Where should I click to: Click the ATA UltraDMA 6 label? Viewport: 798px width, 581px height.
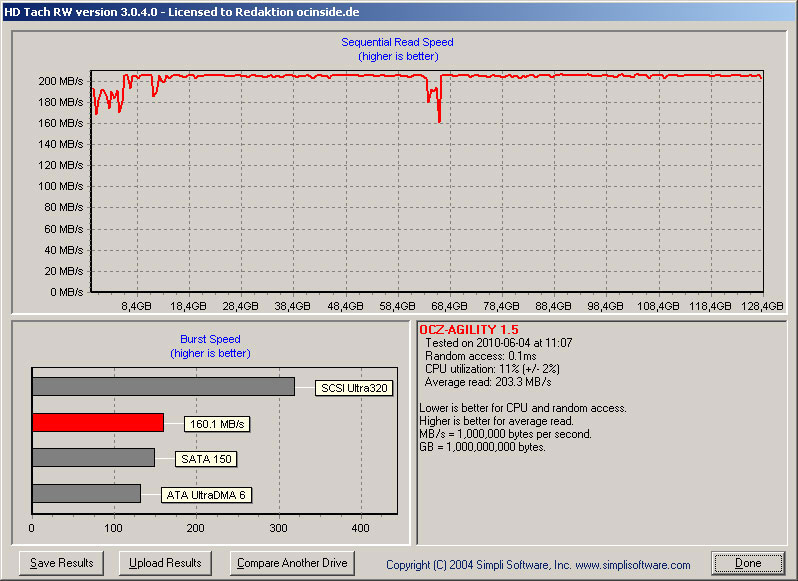(x=206, y=495)
